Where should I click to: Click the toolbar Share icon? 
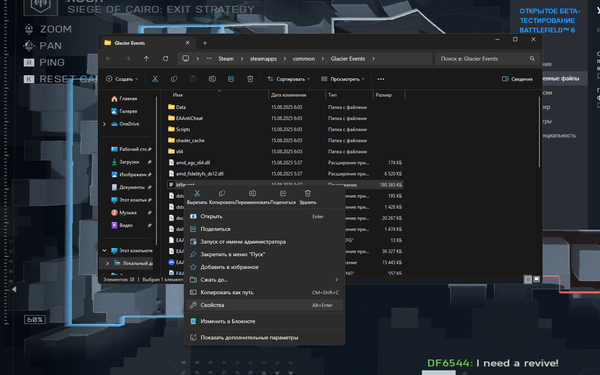(231, 79)
